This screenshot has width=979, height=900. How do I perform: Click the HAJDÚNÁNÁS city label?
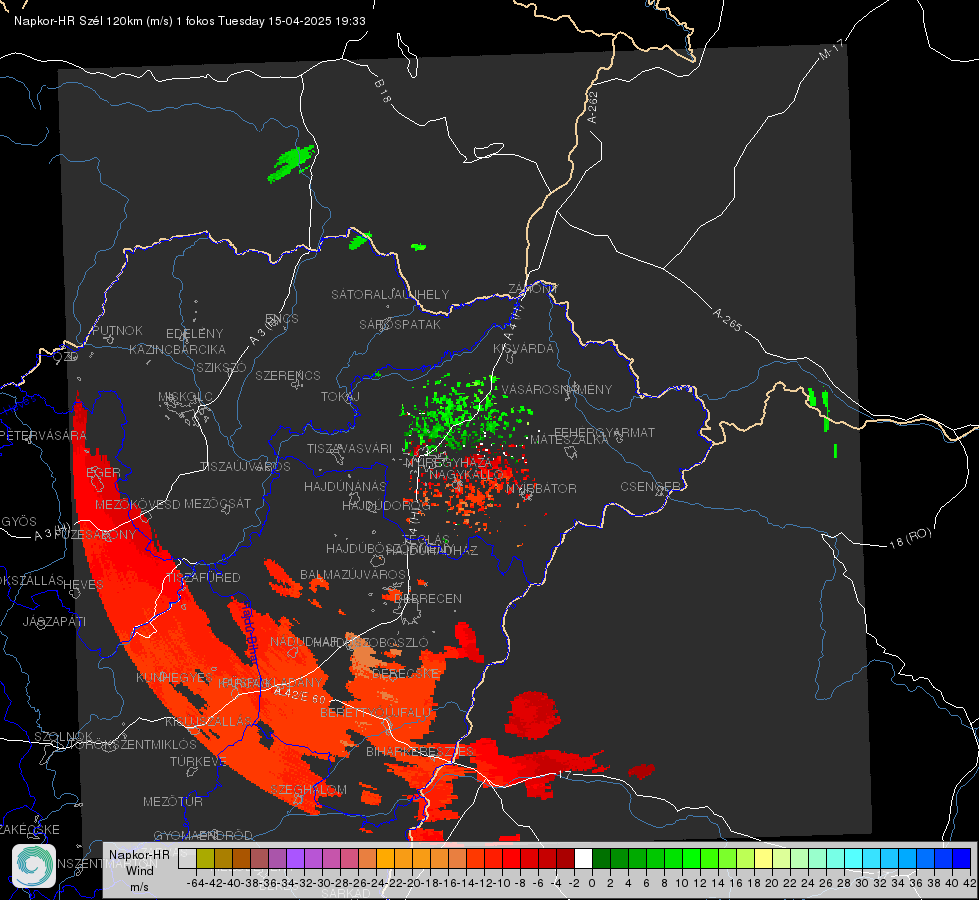tap(345, 486)
